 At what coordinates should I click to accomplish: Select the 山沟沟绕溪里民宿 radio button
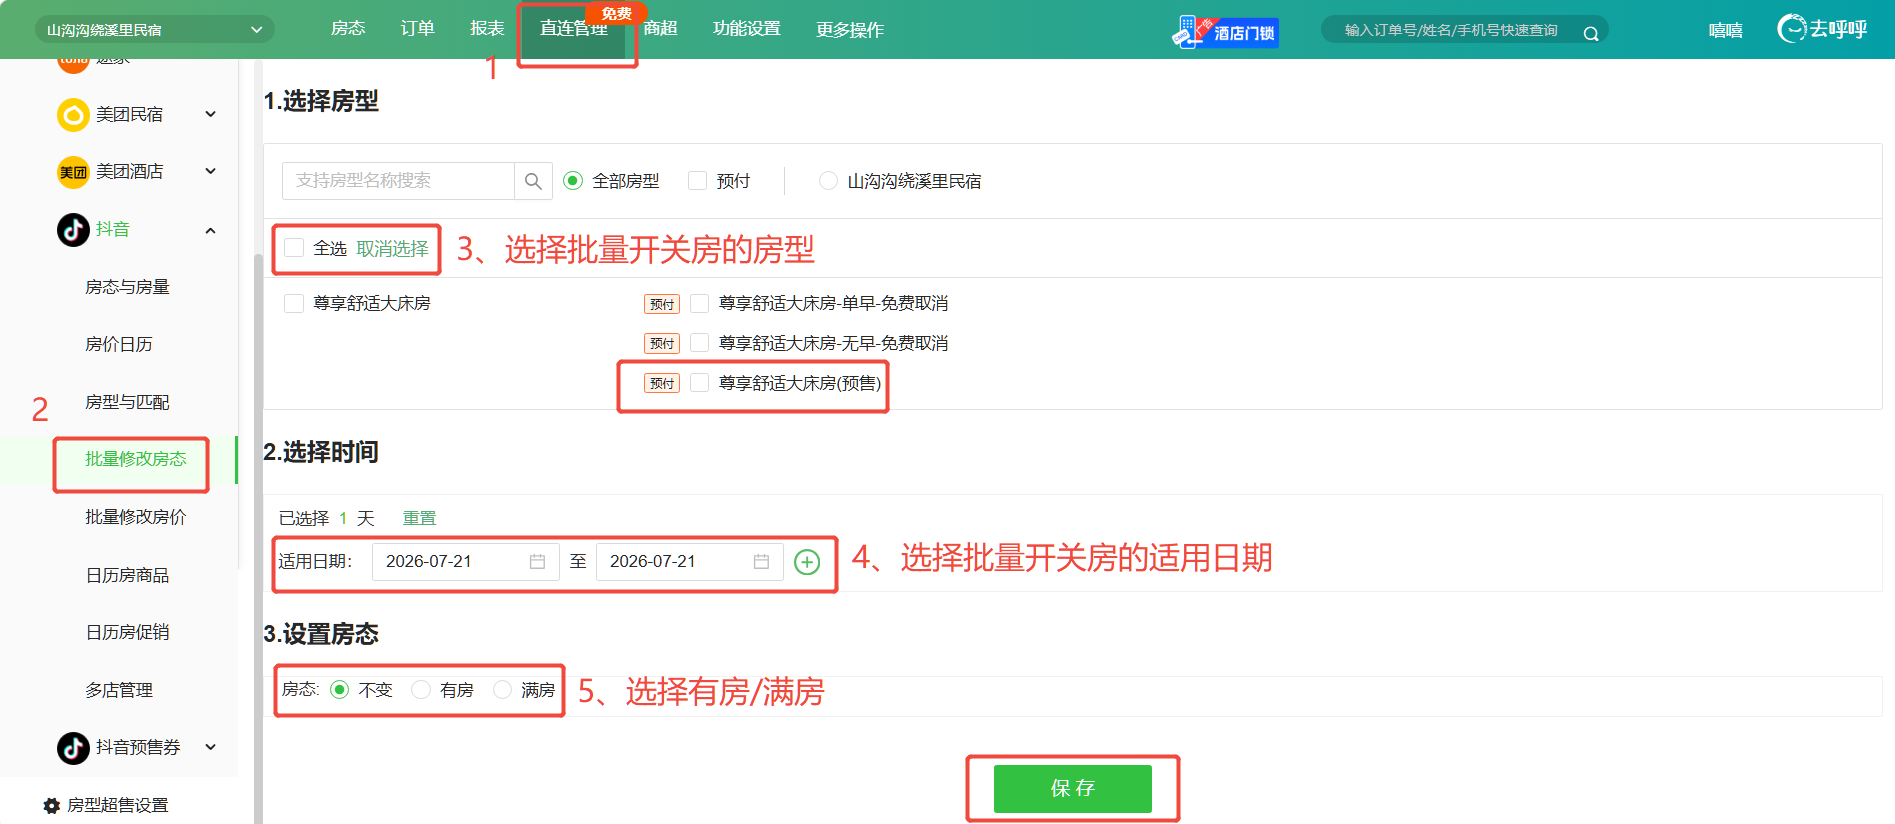coord(828,181)
